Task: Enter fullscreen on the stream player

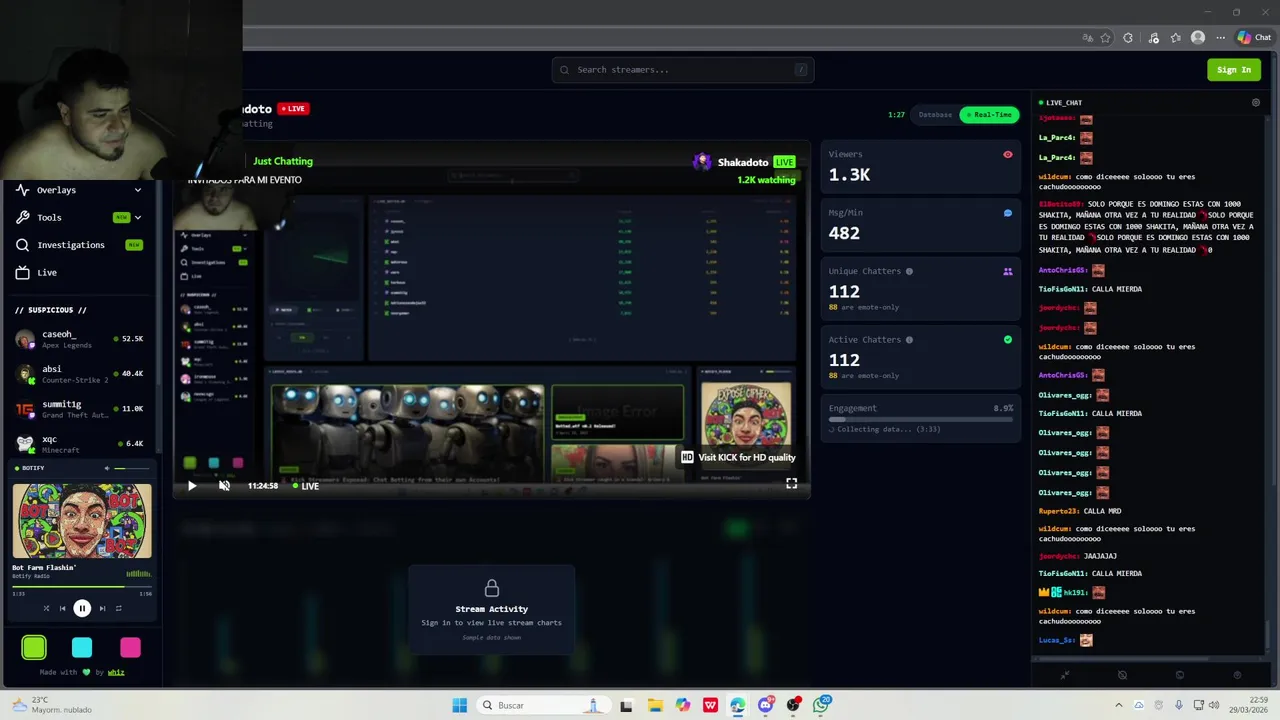Action: tap(791, 484)
